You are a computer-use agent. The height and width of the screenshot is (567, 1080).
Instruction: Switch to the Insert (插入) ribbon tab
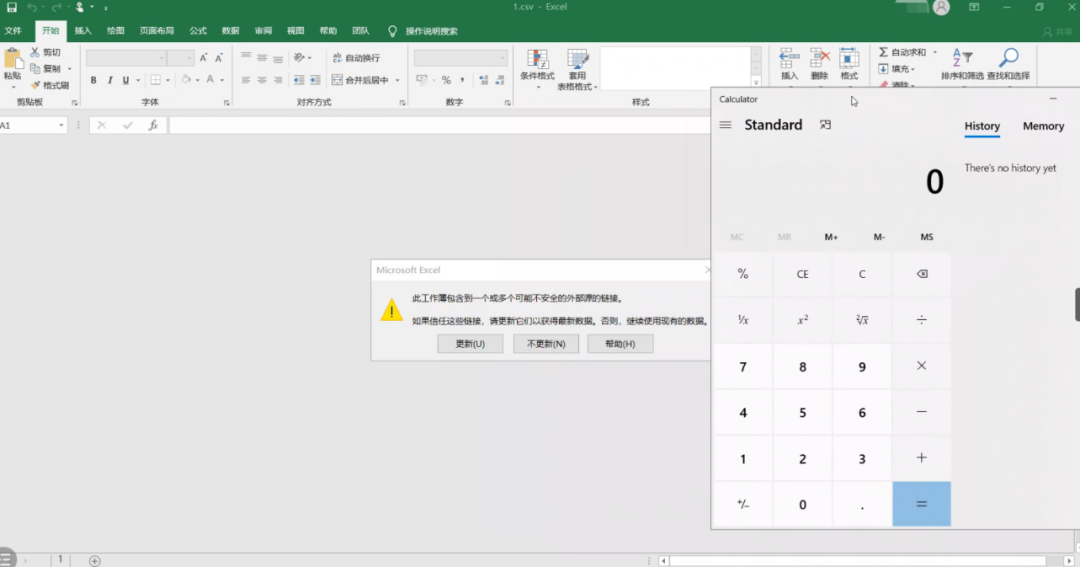[x=83, y=31]
